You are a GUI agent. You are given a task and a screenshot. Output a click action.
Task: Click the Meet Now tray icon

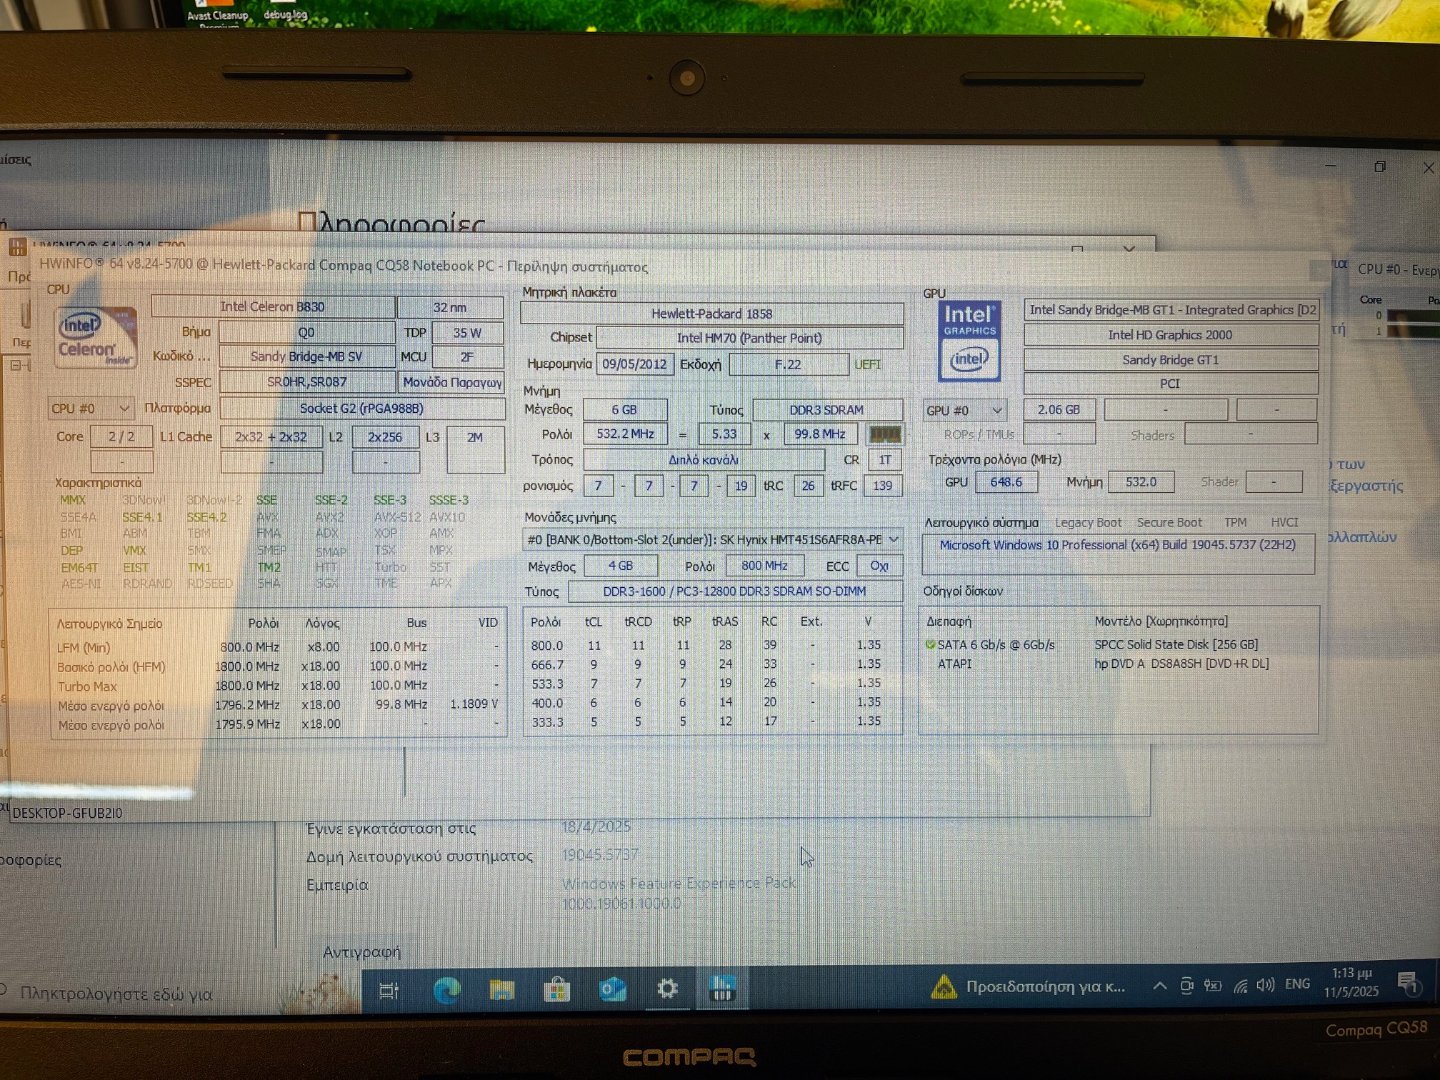1187,985
